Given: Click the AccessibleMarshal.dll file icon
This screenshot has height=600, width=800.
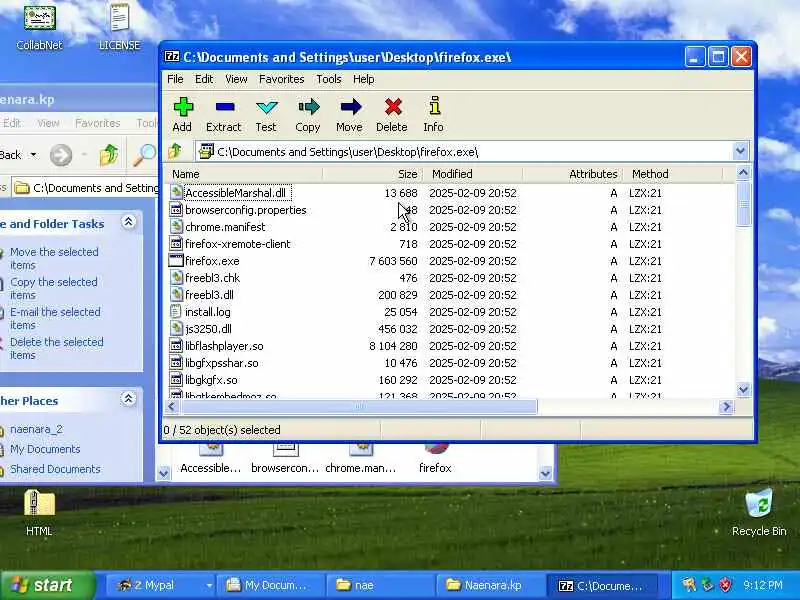Looking at the screenshot, I should (176, 193).
